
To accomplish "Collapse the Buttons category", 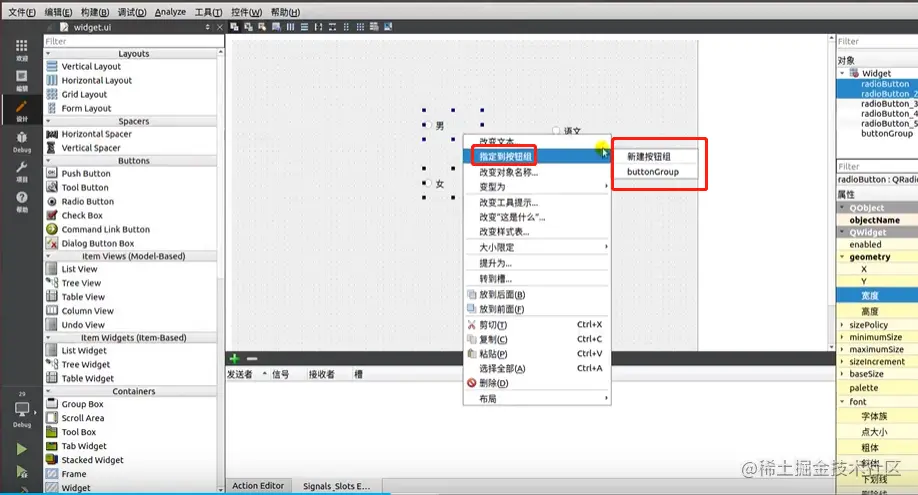I will 48,161.
